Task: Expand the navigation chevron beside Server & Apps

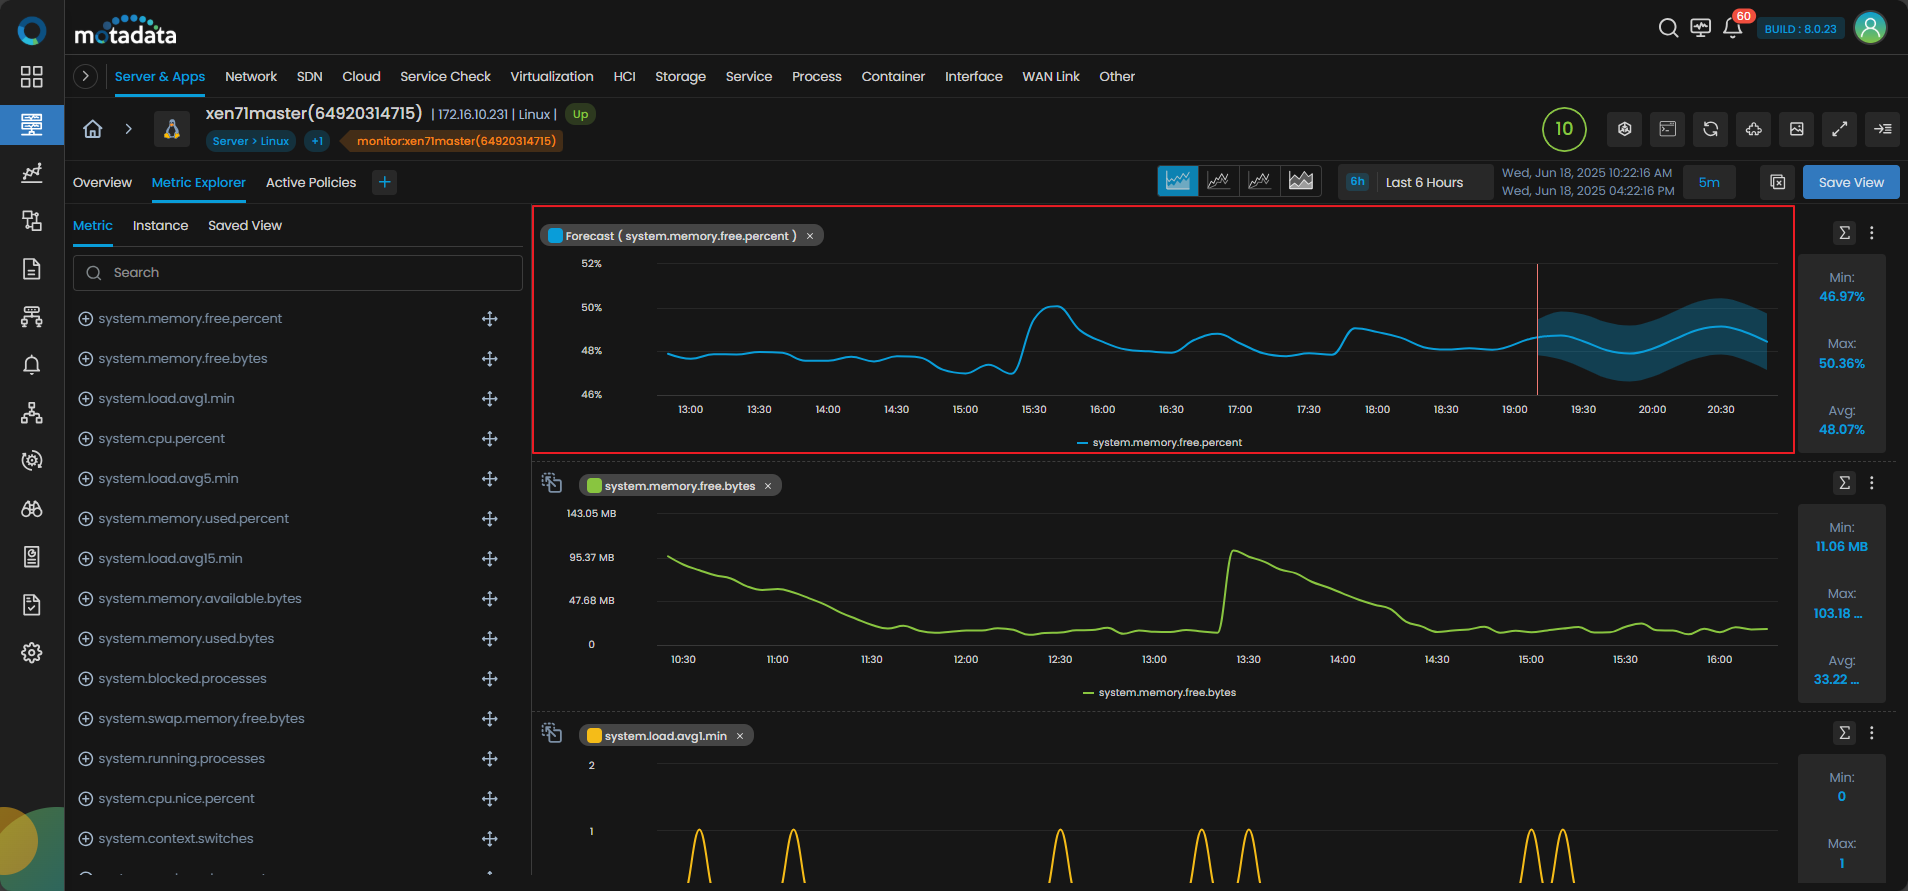Action: pyautogui.click(x=86, y=76)
